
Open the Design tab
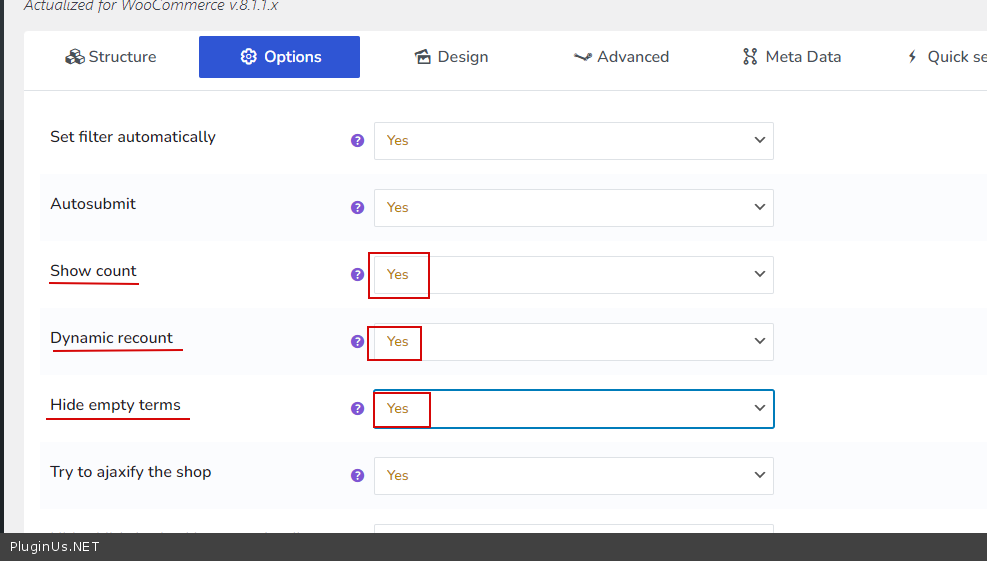coord(451,57)
